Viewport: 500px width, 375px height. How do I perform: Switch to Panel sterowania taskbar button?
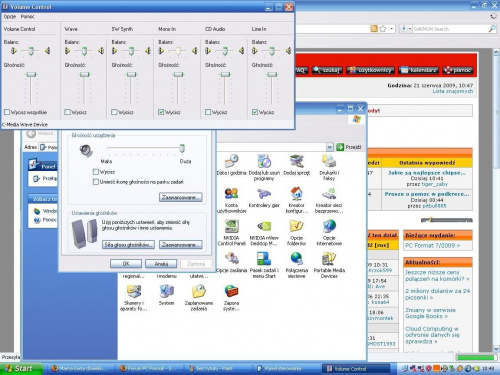pos(287,369)
